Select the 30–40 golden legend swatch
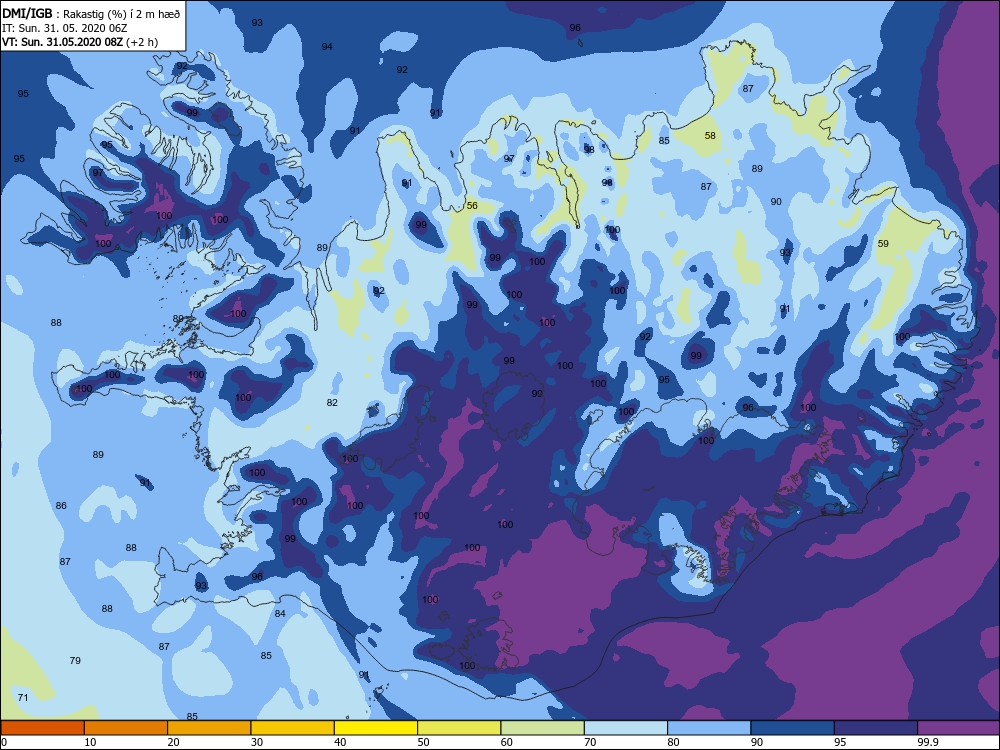Image resolution: width=1000 pixels, height=750 pixels. [x=293, y=728]
